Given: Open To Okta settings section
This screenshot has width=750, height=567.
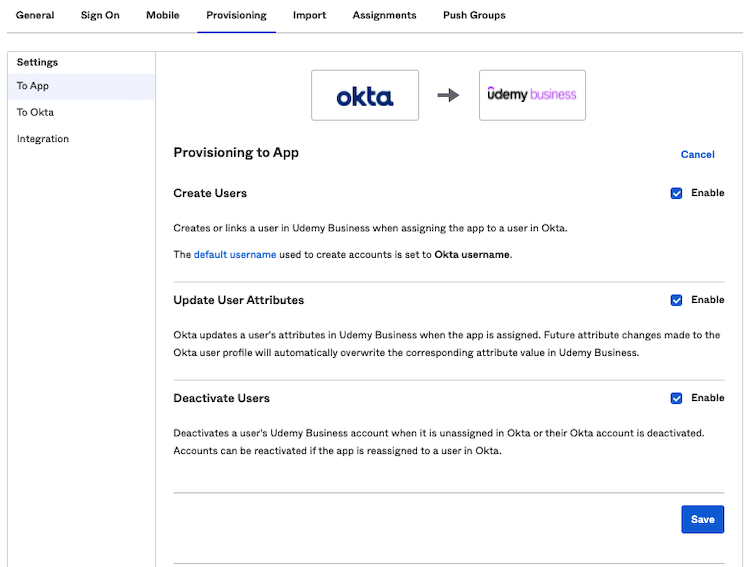Looking at the screenshot, I should [35, 112].
